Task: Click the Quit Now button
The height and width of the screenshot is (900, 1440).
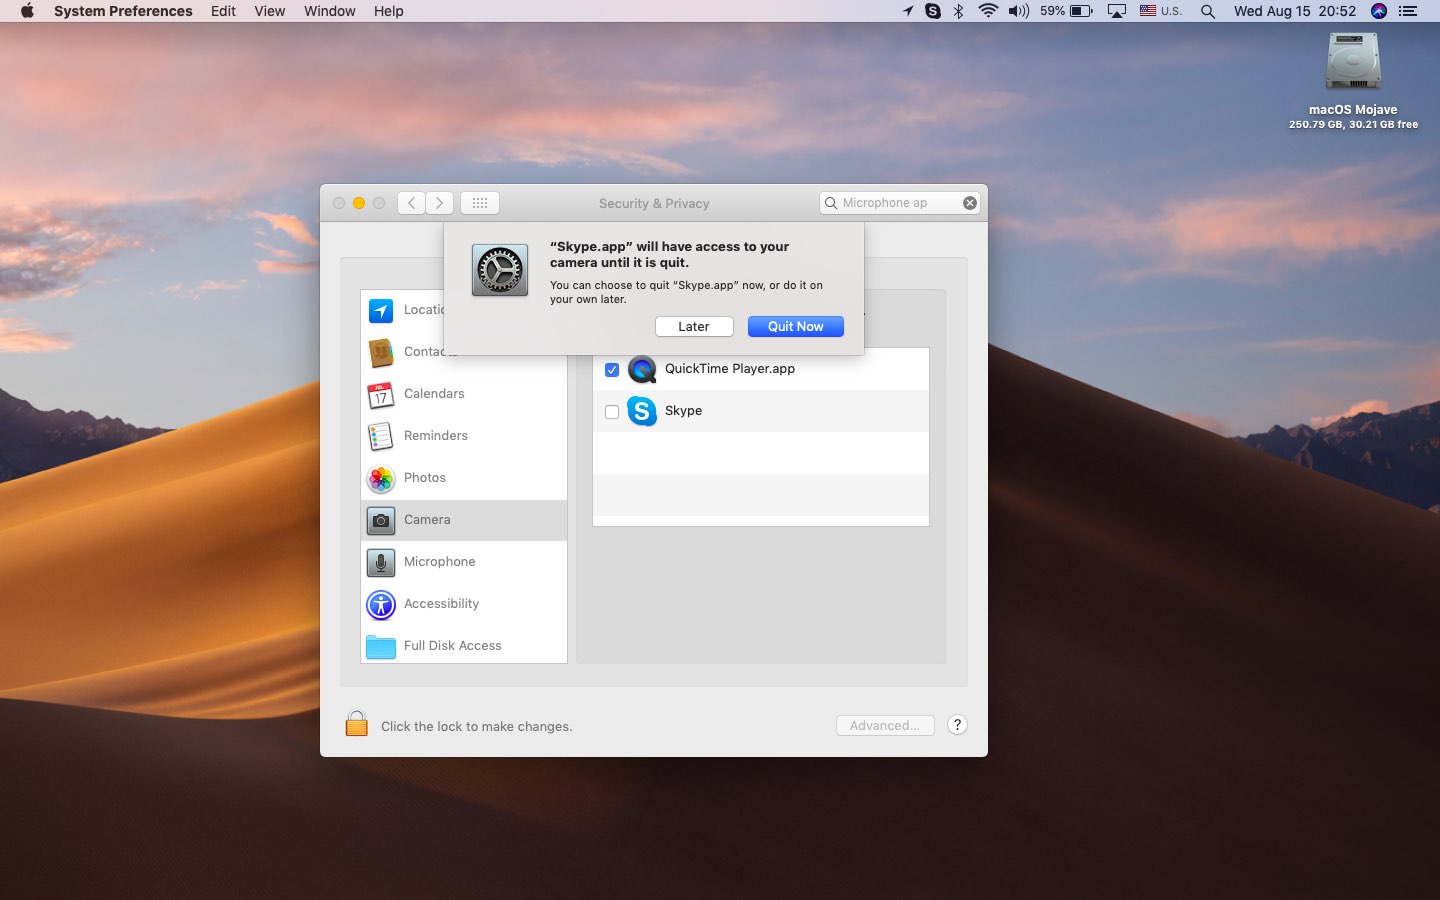Action: coord(796,327)
